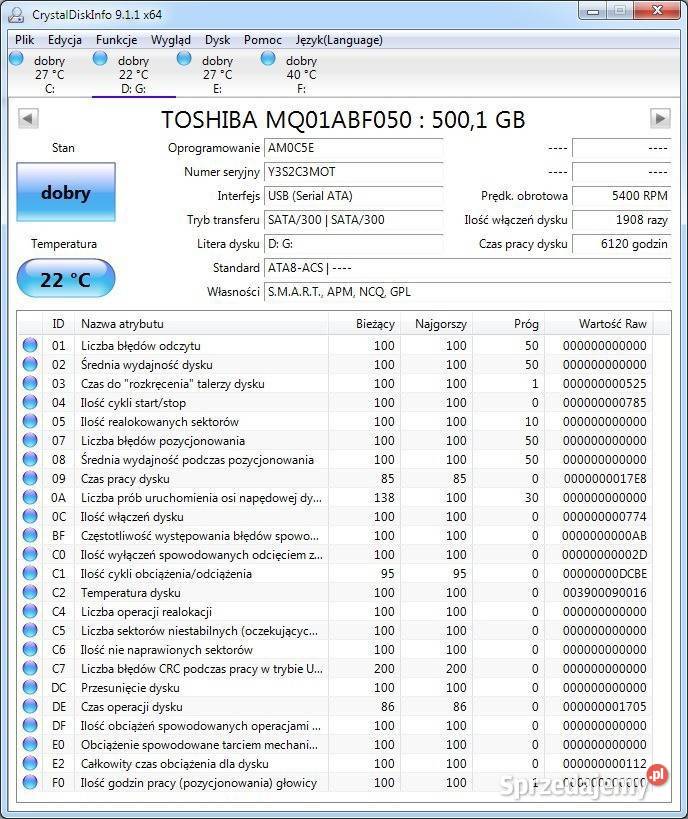Open the Edycja menu

pyautogui.click(x=65, y=40)
